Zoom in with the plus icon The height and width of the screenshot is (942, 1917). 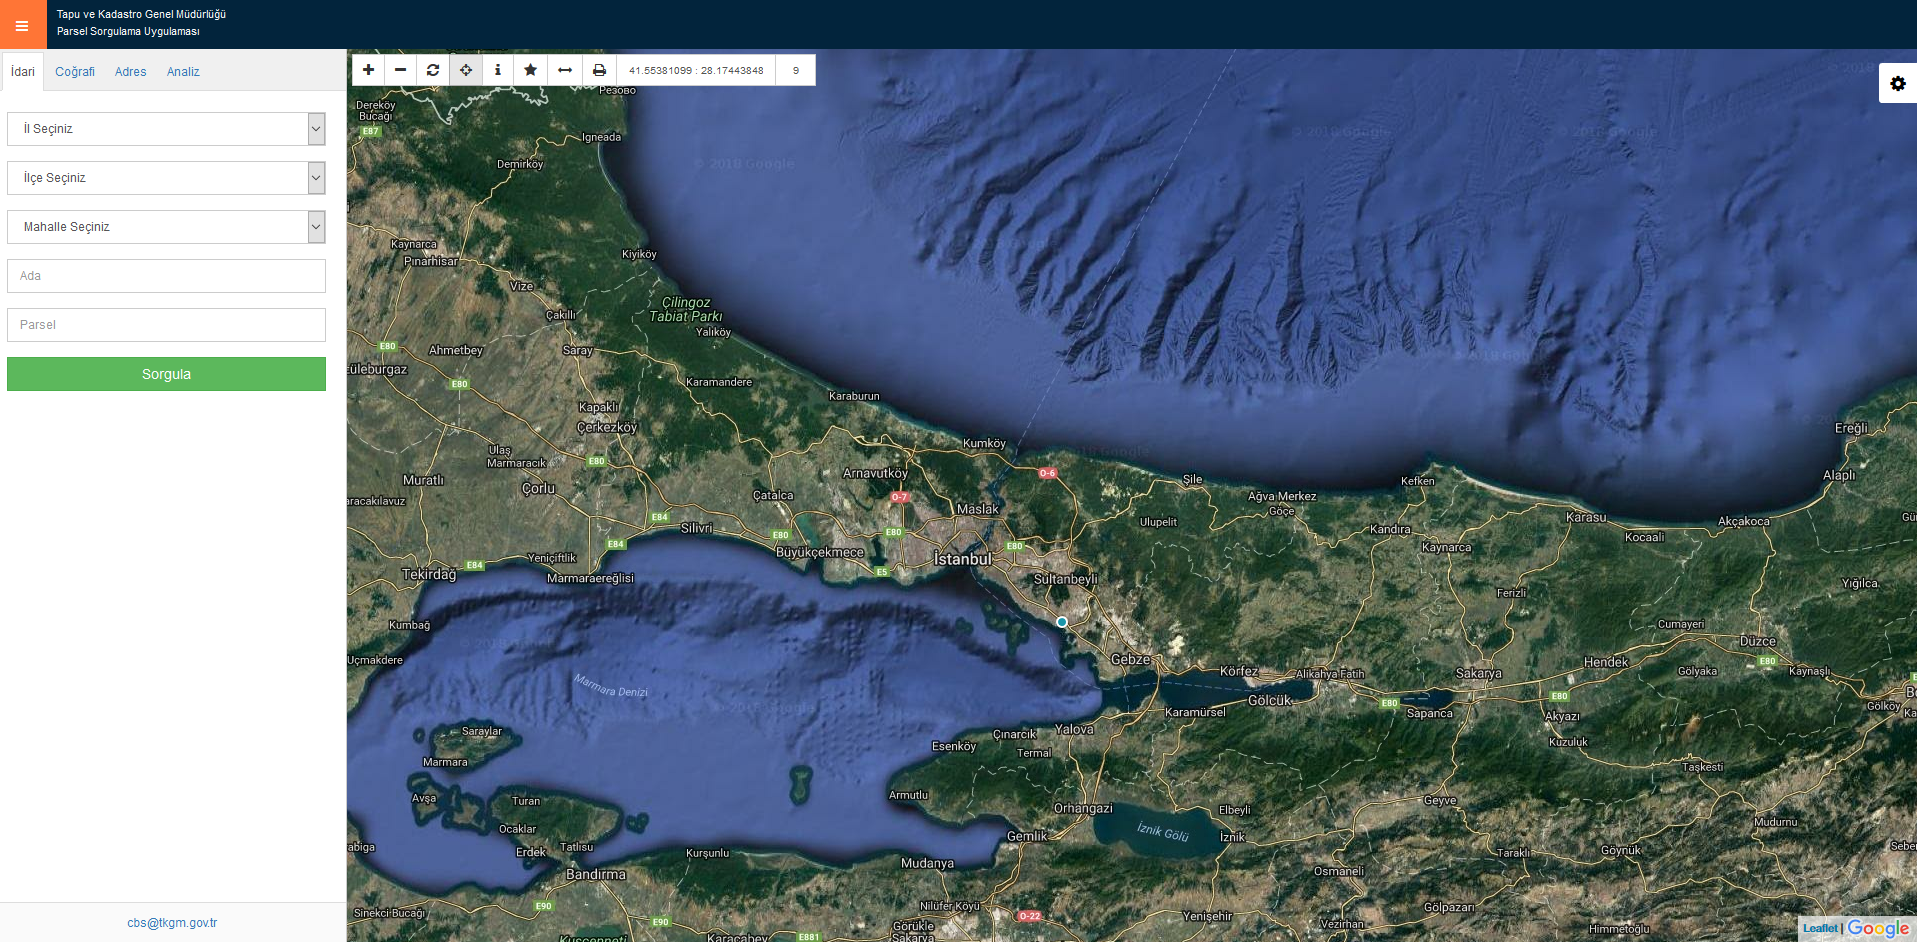click(x=368, y=70)
